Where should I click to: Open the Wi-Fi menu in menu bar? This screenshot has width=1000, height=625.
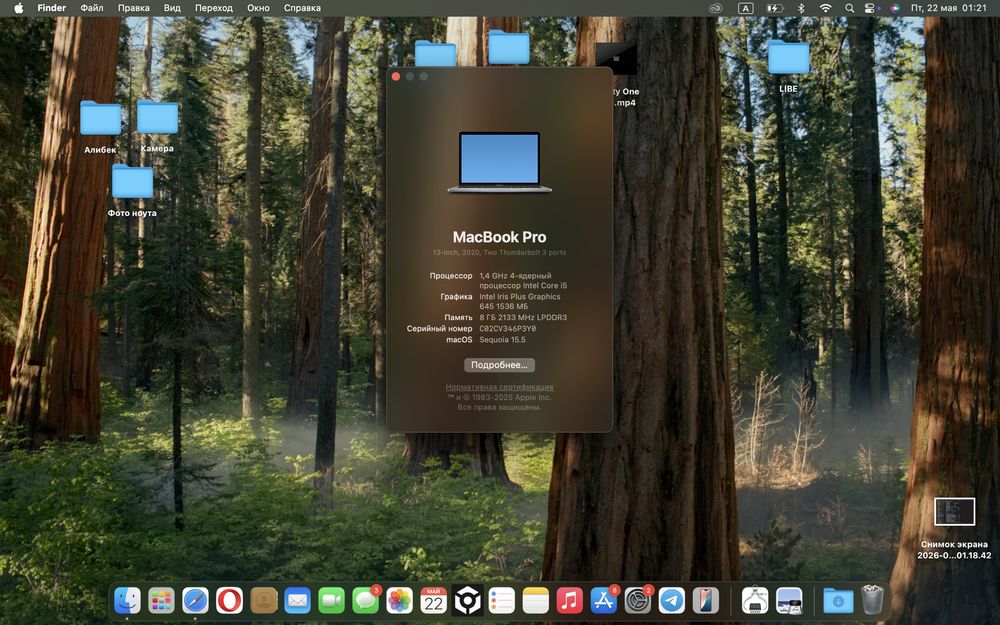click(x=826, y=8)
